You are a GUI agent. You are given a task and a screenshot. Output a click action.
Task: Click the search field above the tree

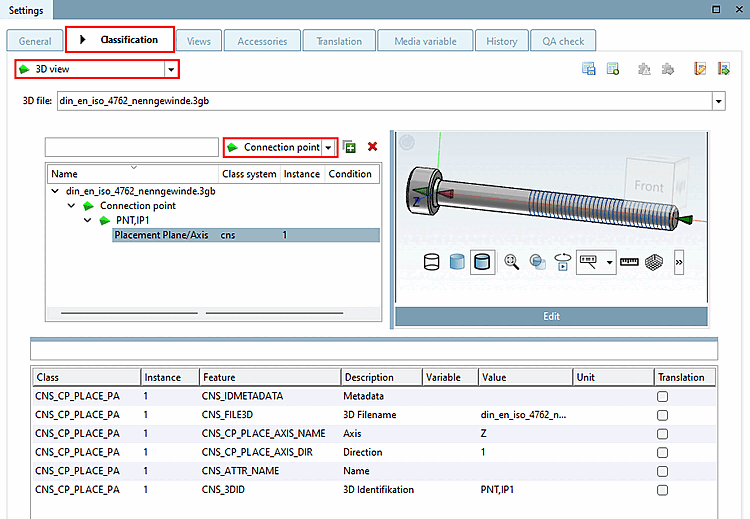click(x=132, y=147)
